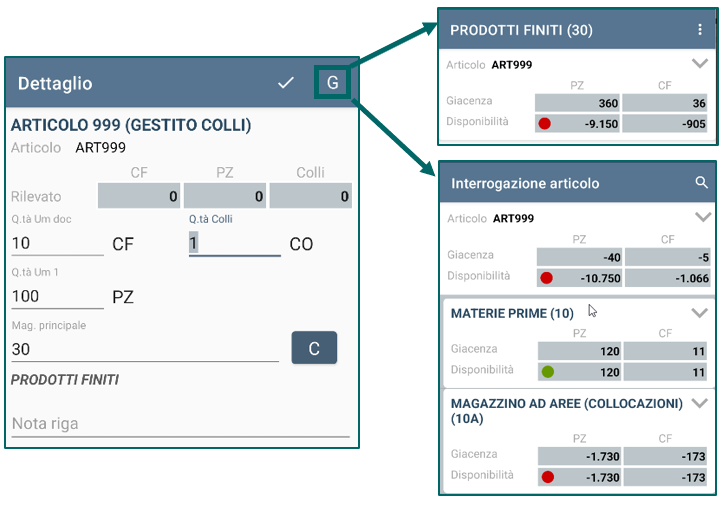
Task: Confirm with the checkmark icon in Dettaglio
Action: click(286, 83)
